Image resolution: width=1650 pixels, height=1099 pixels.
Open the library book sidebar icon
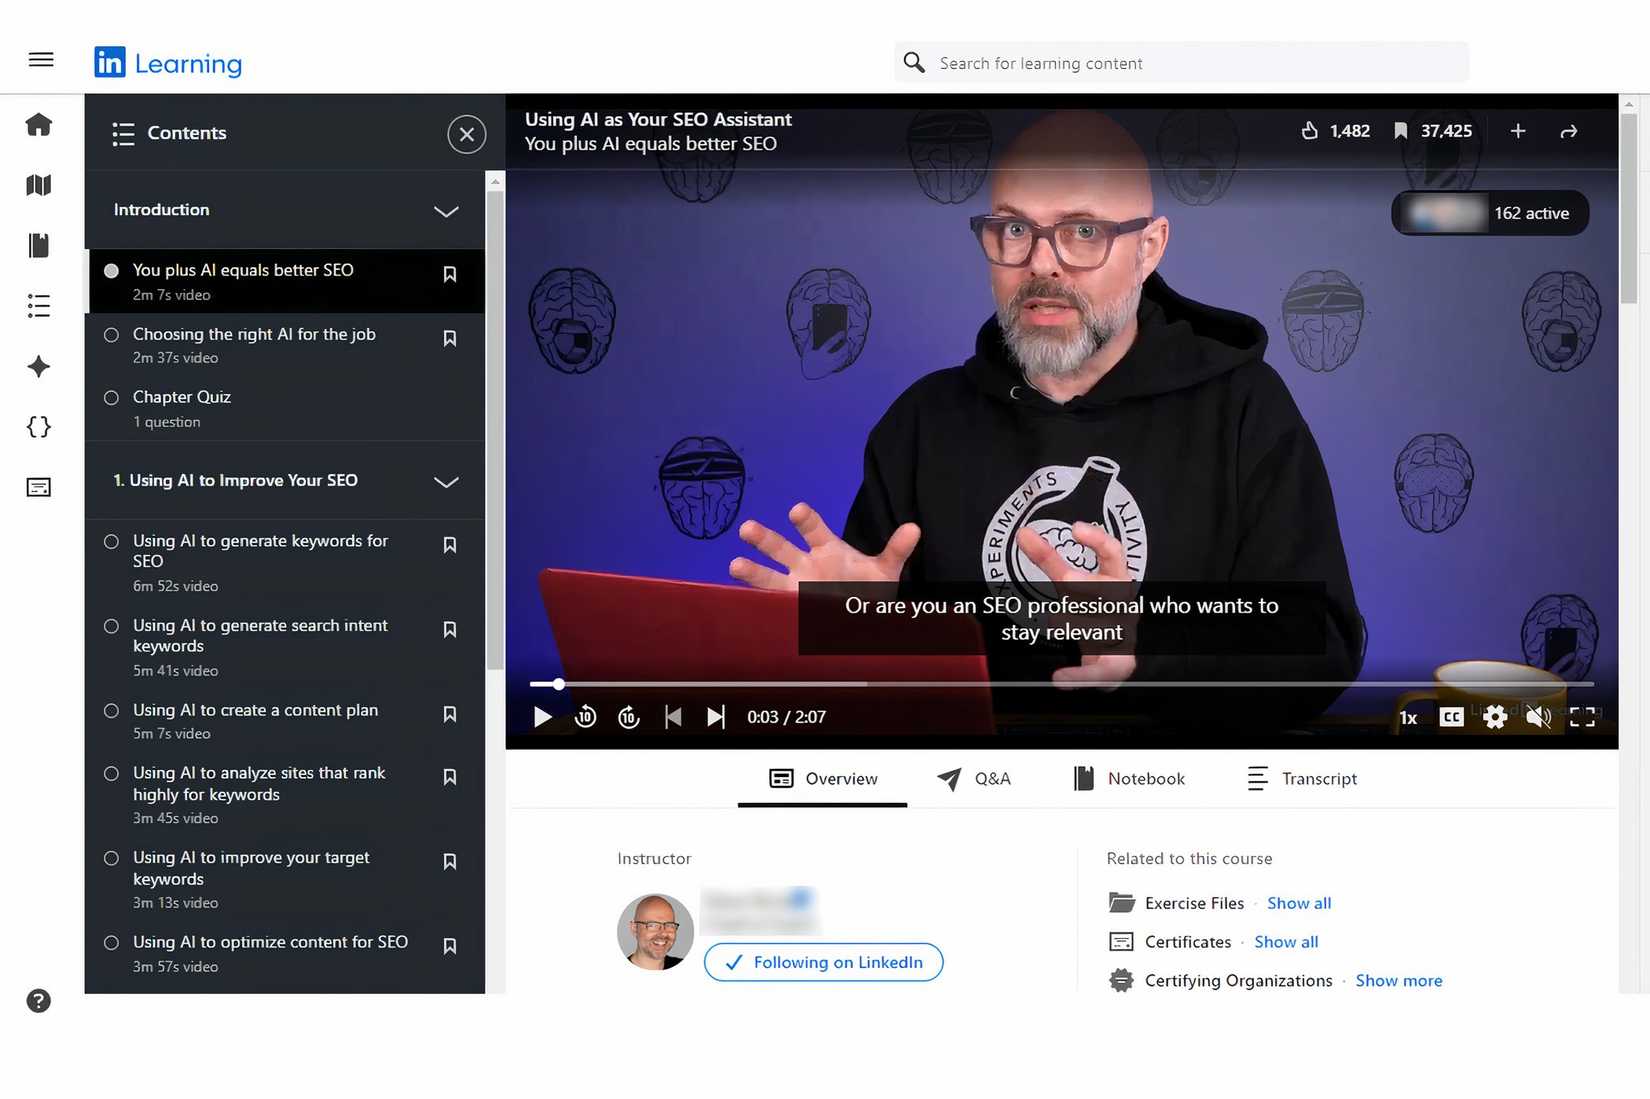39,246
